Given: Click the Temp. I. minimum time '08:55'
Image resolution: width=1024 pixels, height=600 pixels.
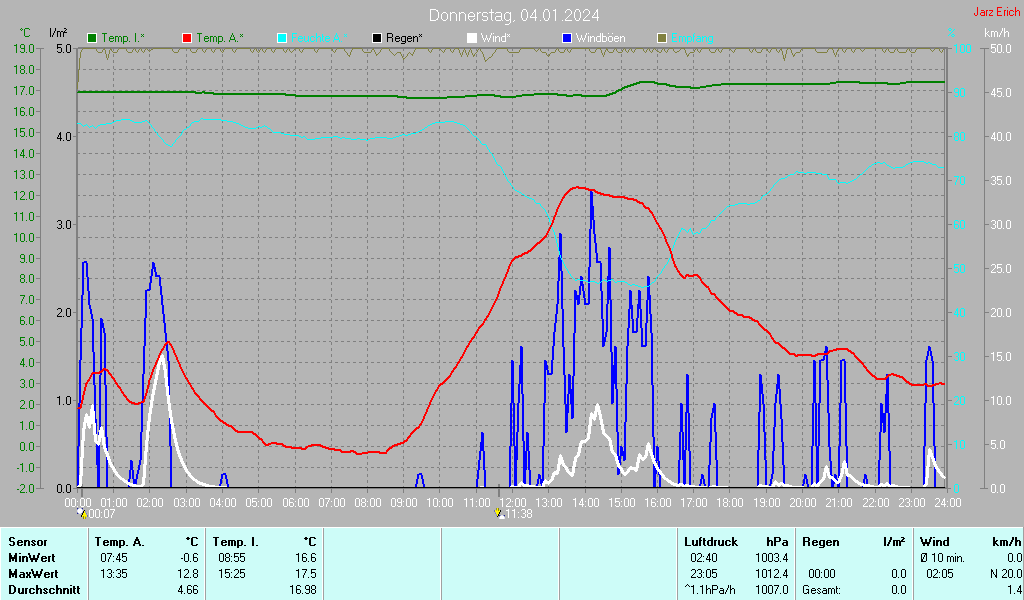Looking at the screenshot, I should (x=232, y=558).
